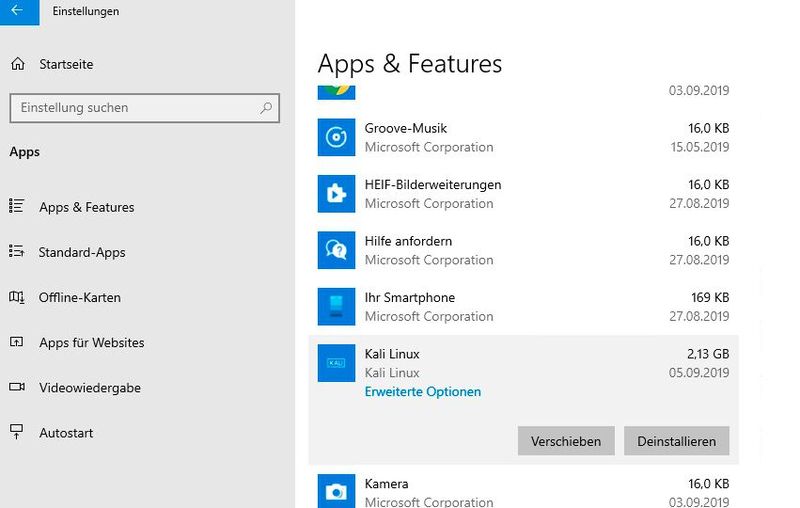The image size is (800, 508).
Task: Click the Einstellungen window title
Action: coord(86,11)
